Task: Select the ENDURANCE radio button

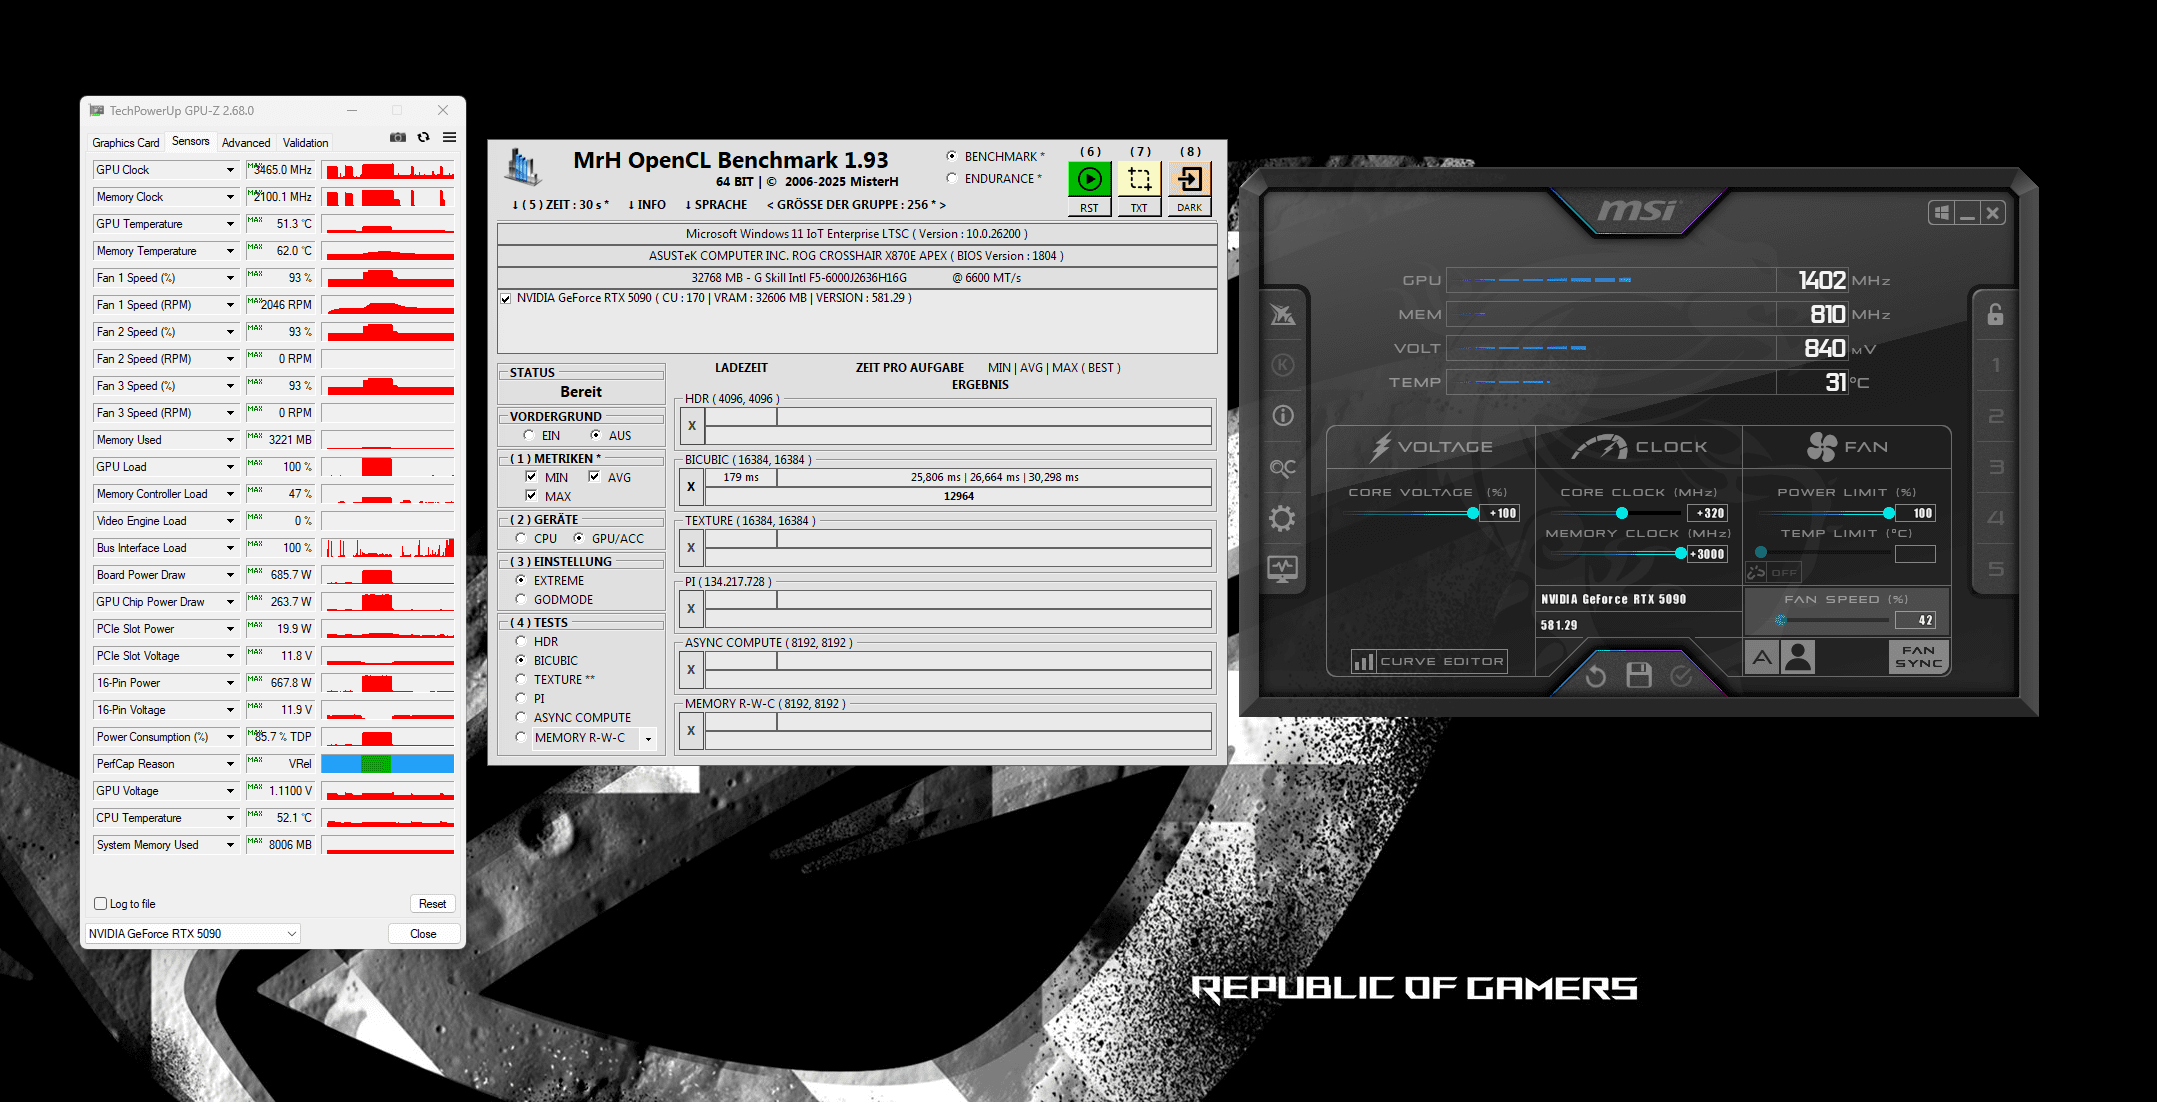Action: (952, 179)
